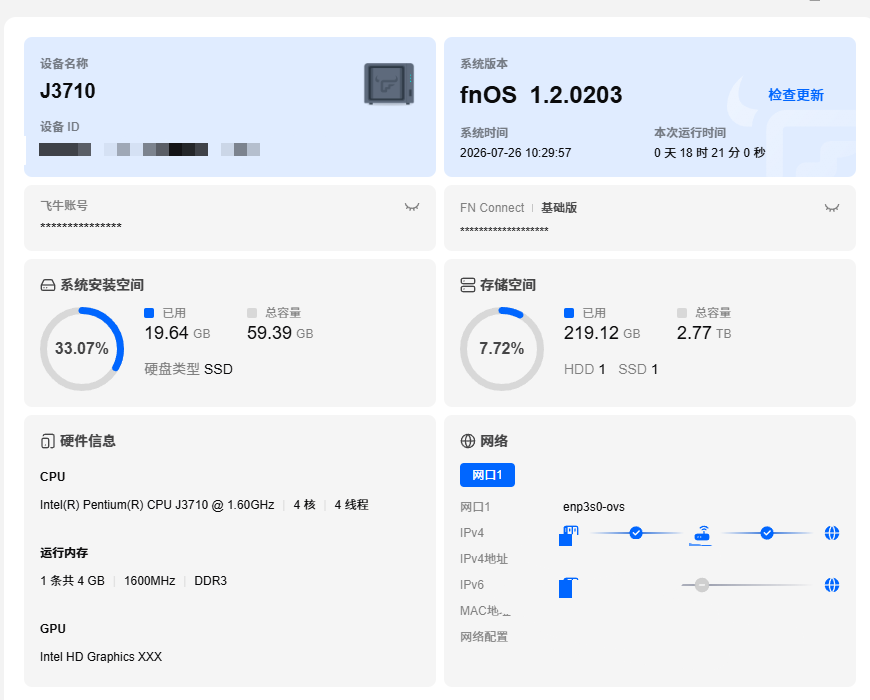Click the 系统安装空间 drive icon
The width and height of the screenshot is (870, 700).
coord(48,285)
